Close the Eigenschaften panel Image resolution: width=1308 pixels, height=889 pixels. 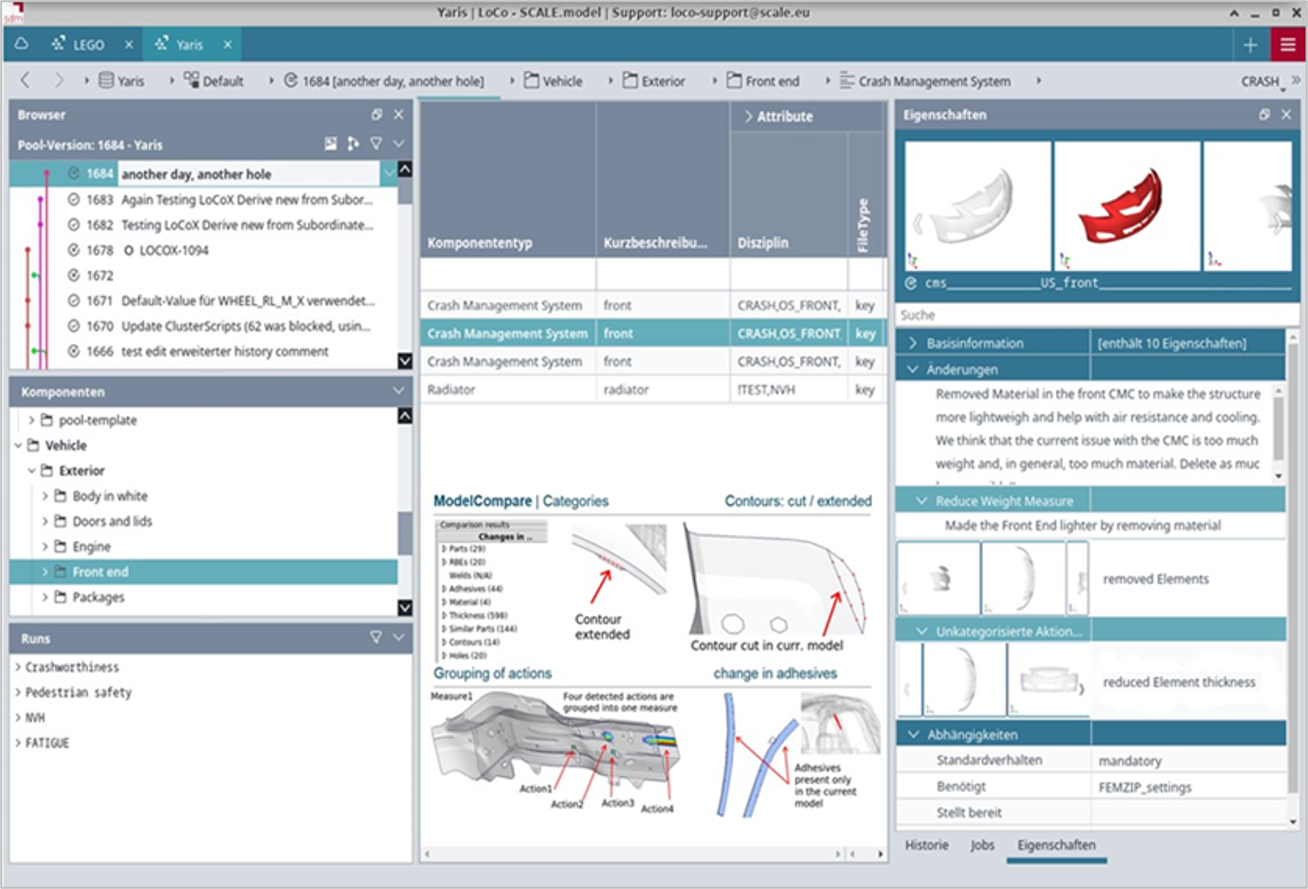[1287, 115]
